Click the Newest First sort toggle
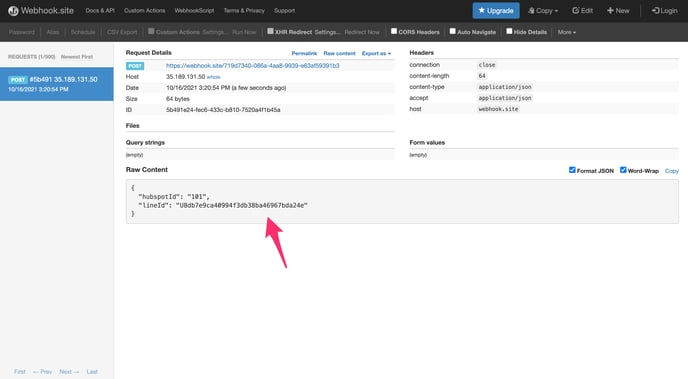Image resolution: width=688 pixels, height=379 pixels. click(x=77, y=57)
